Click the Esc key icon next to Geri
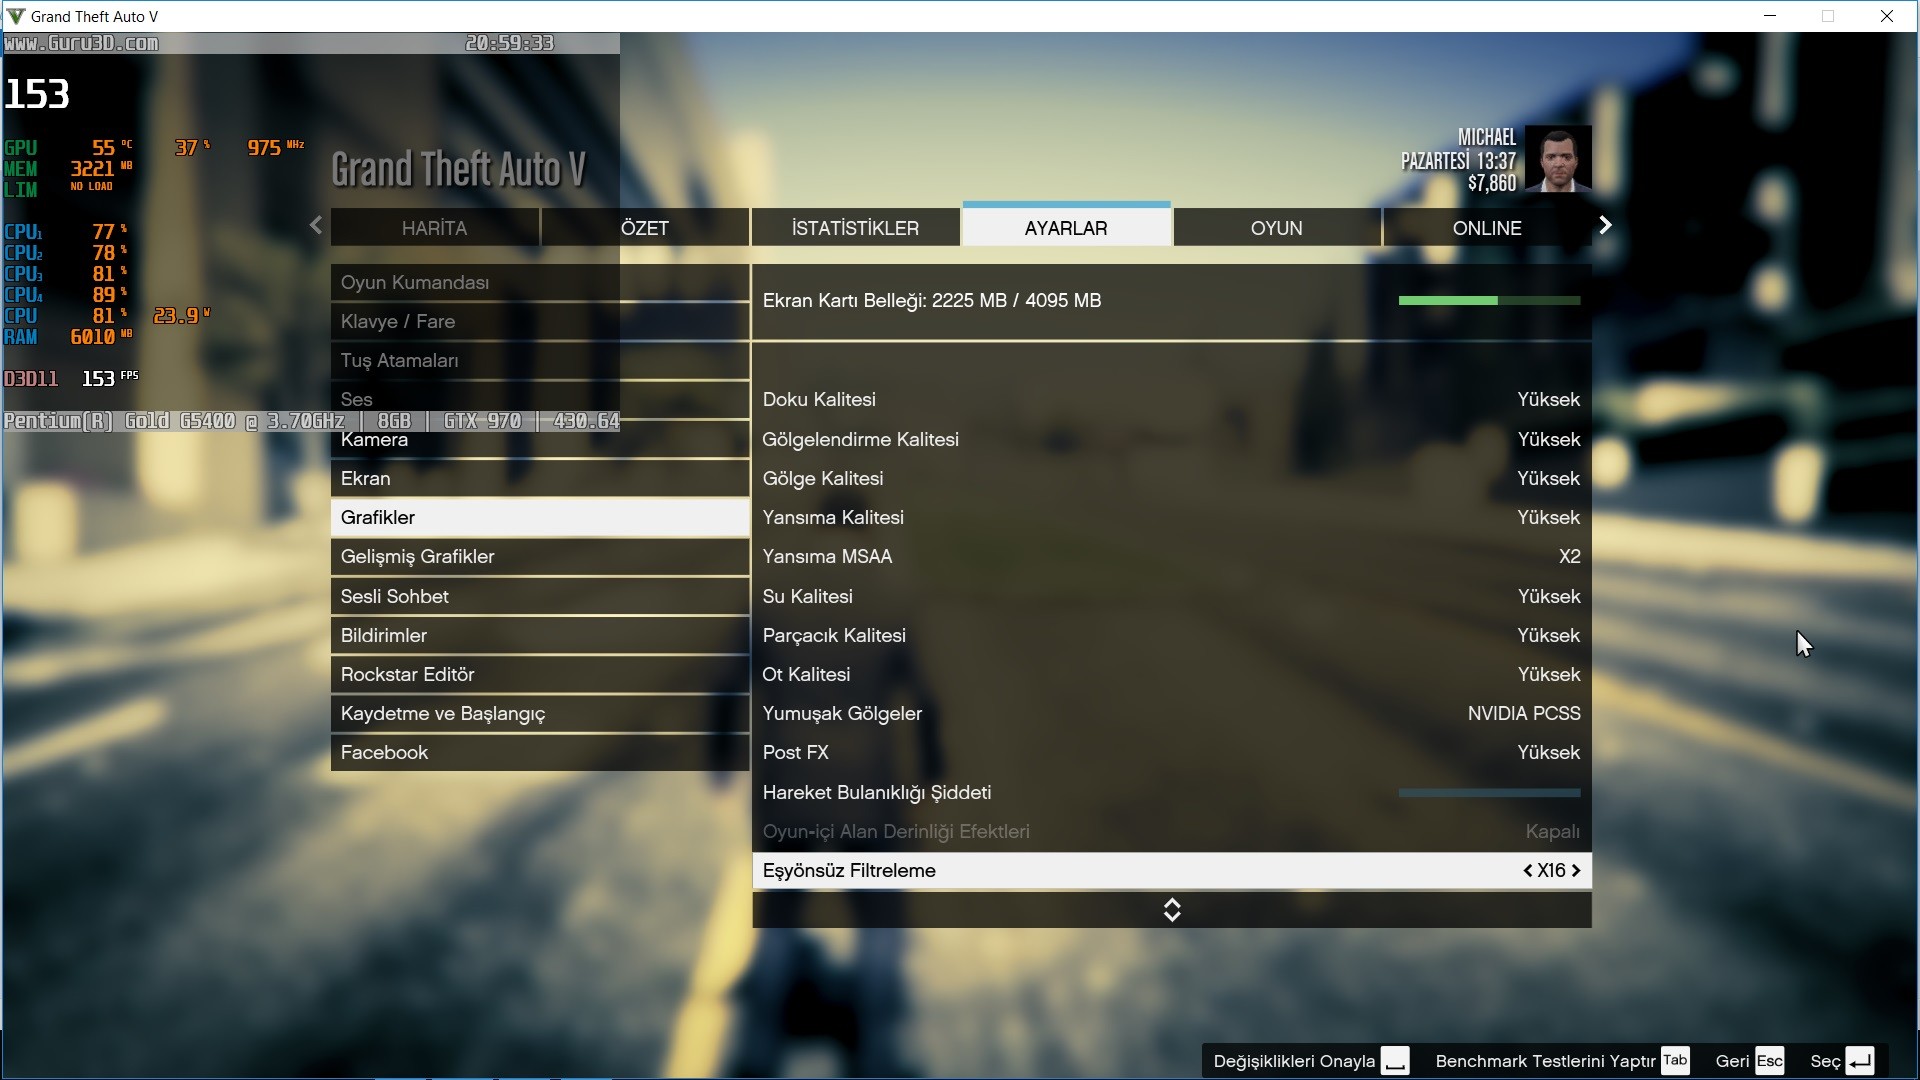This screenshot has height=1080, width=1920. point(1769,1061)
